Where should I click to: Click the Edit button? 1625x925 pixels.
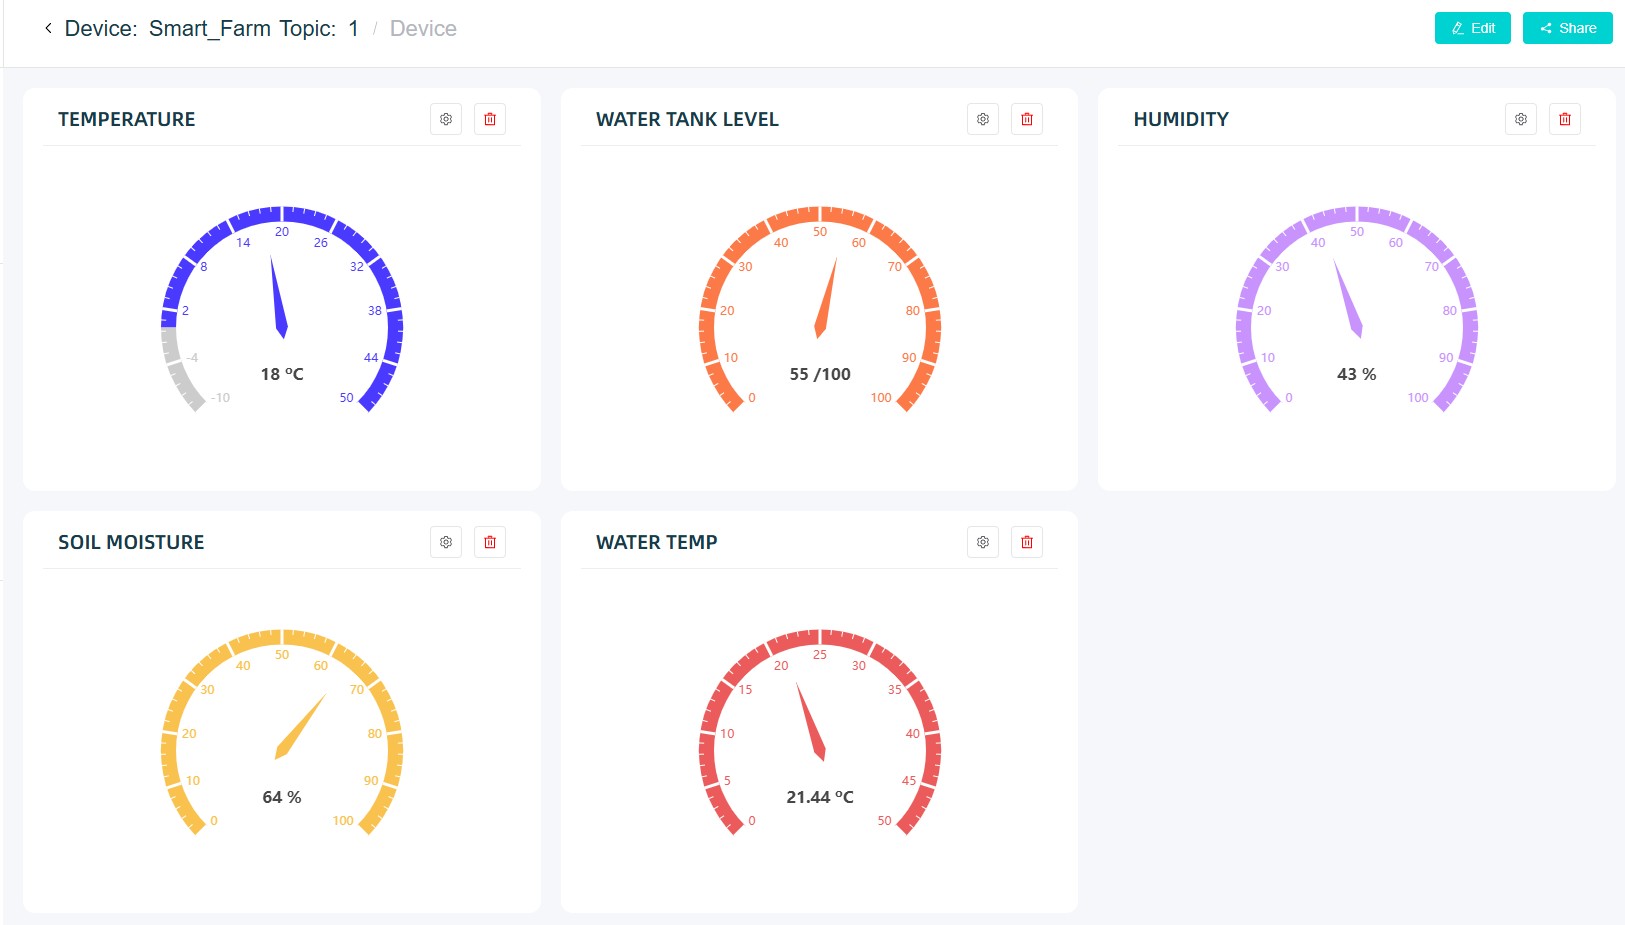point(1472,28)
